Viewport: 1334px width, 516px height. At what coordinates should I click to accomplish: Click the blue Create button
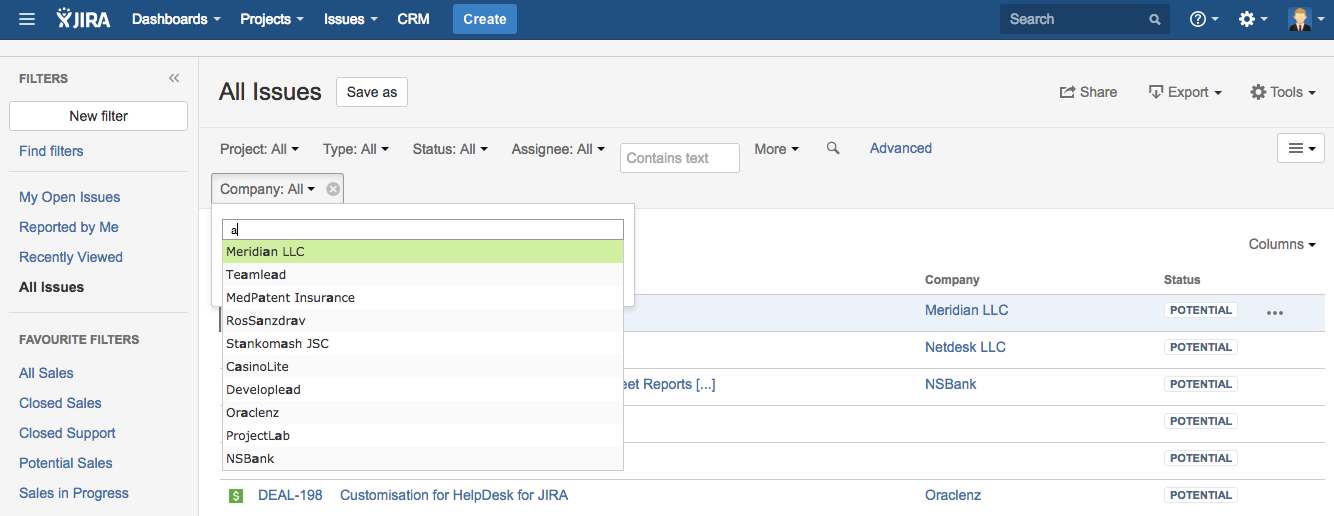[x=484, y=19]
